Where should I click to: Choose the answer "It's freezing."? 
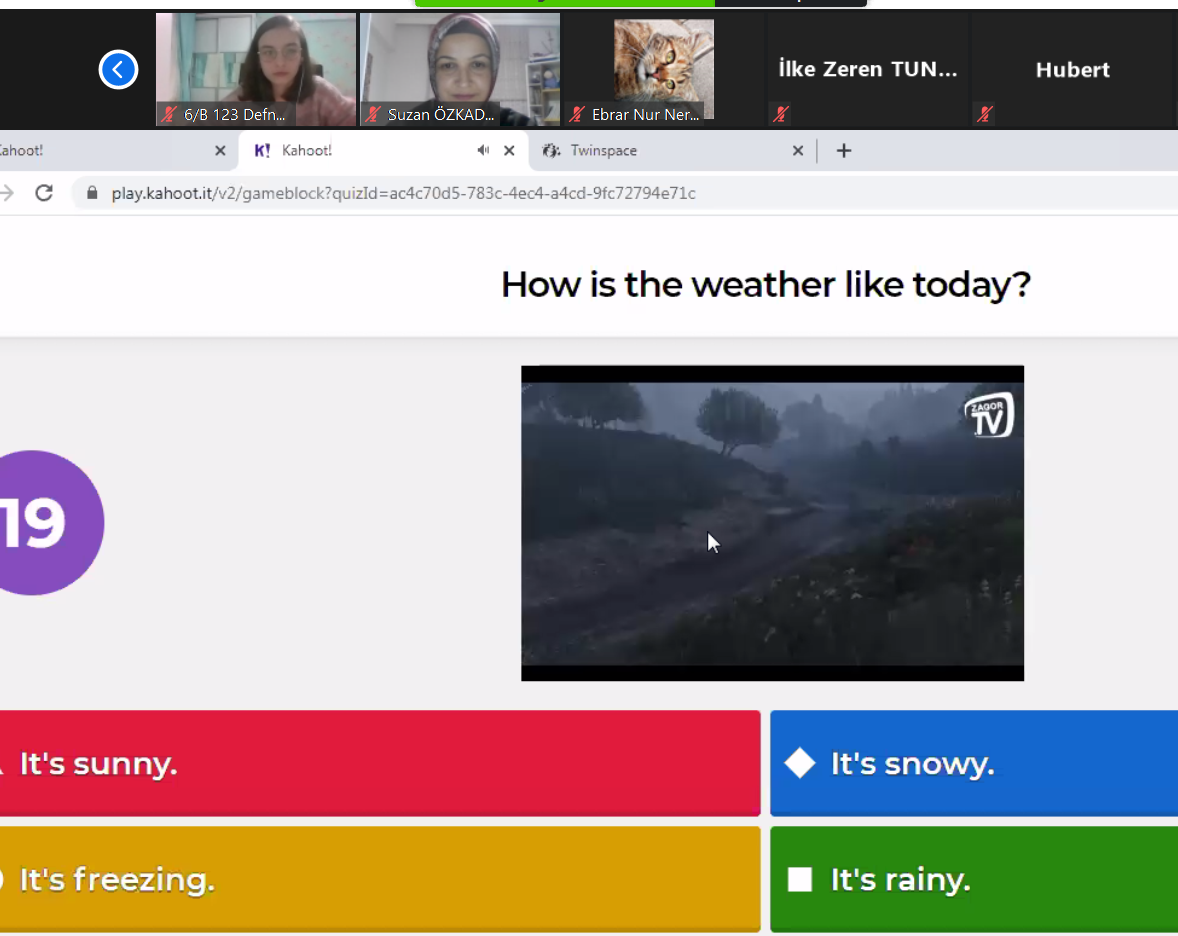coord(380,880)
